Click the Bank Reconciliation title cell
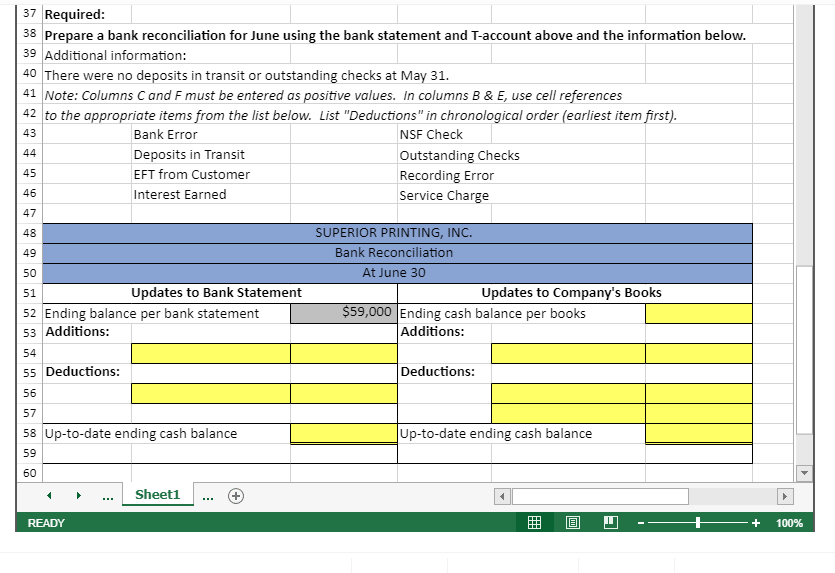Image resolution: width=835 pixels, height=573 pixels. pos(397,253)
